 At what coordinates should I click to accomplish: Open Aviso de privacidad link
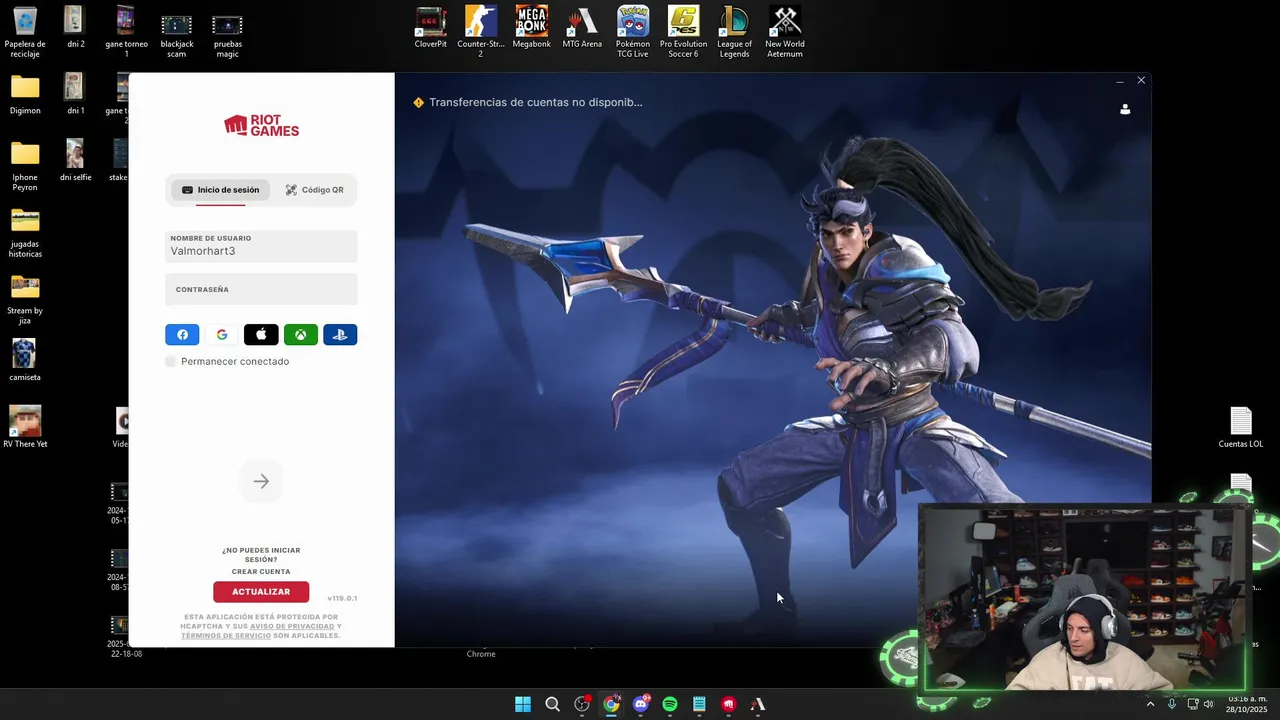(x=292, y=627)
